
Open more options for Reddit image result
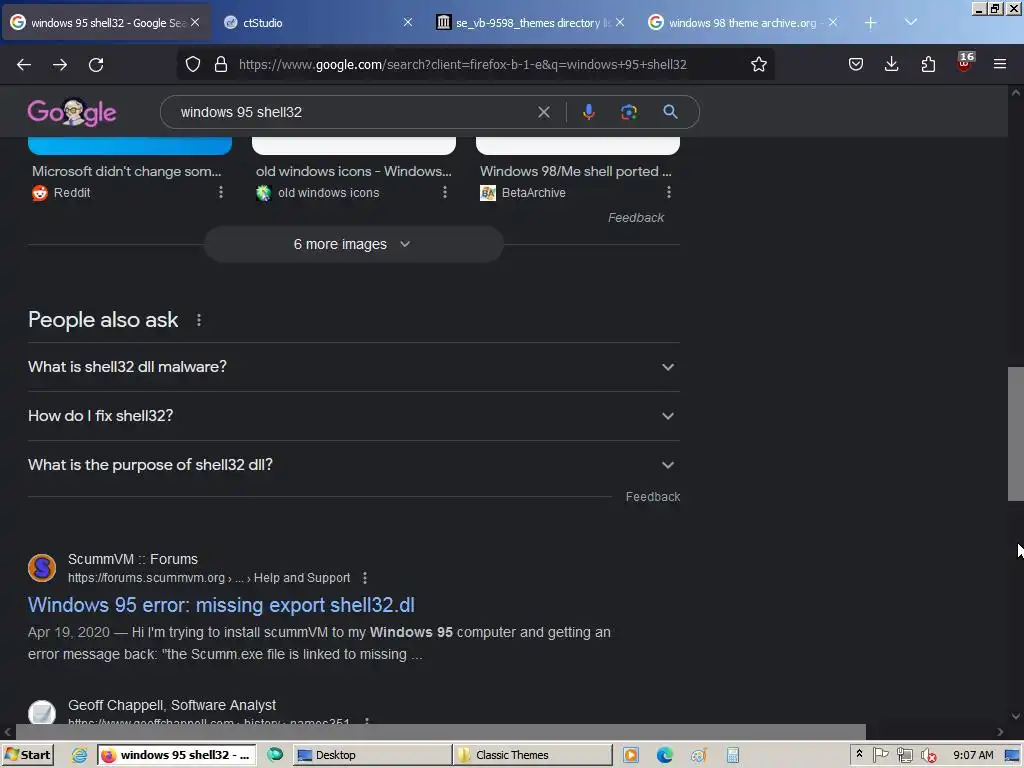pyautogui.click(x=221, y=192)
